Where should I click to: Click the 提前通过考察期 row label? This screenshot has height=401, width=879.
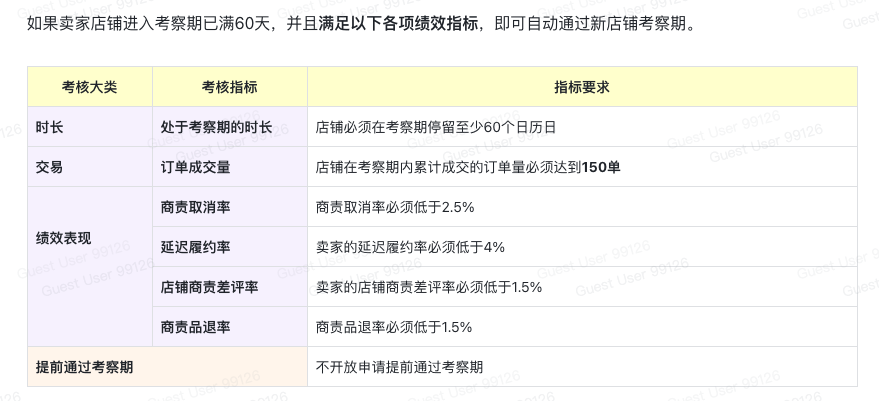click(x=85, y=367)
